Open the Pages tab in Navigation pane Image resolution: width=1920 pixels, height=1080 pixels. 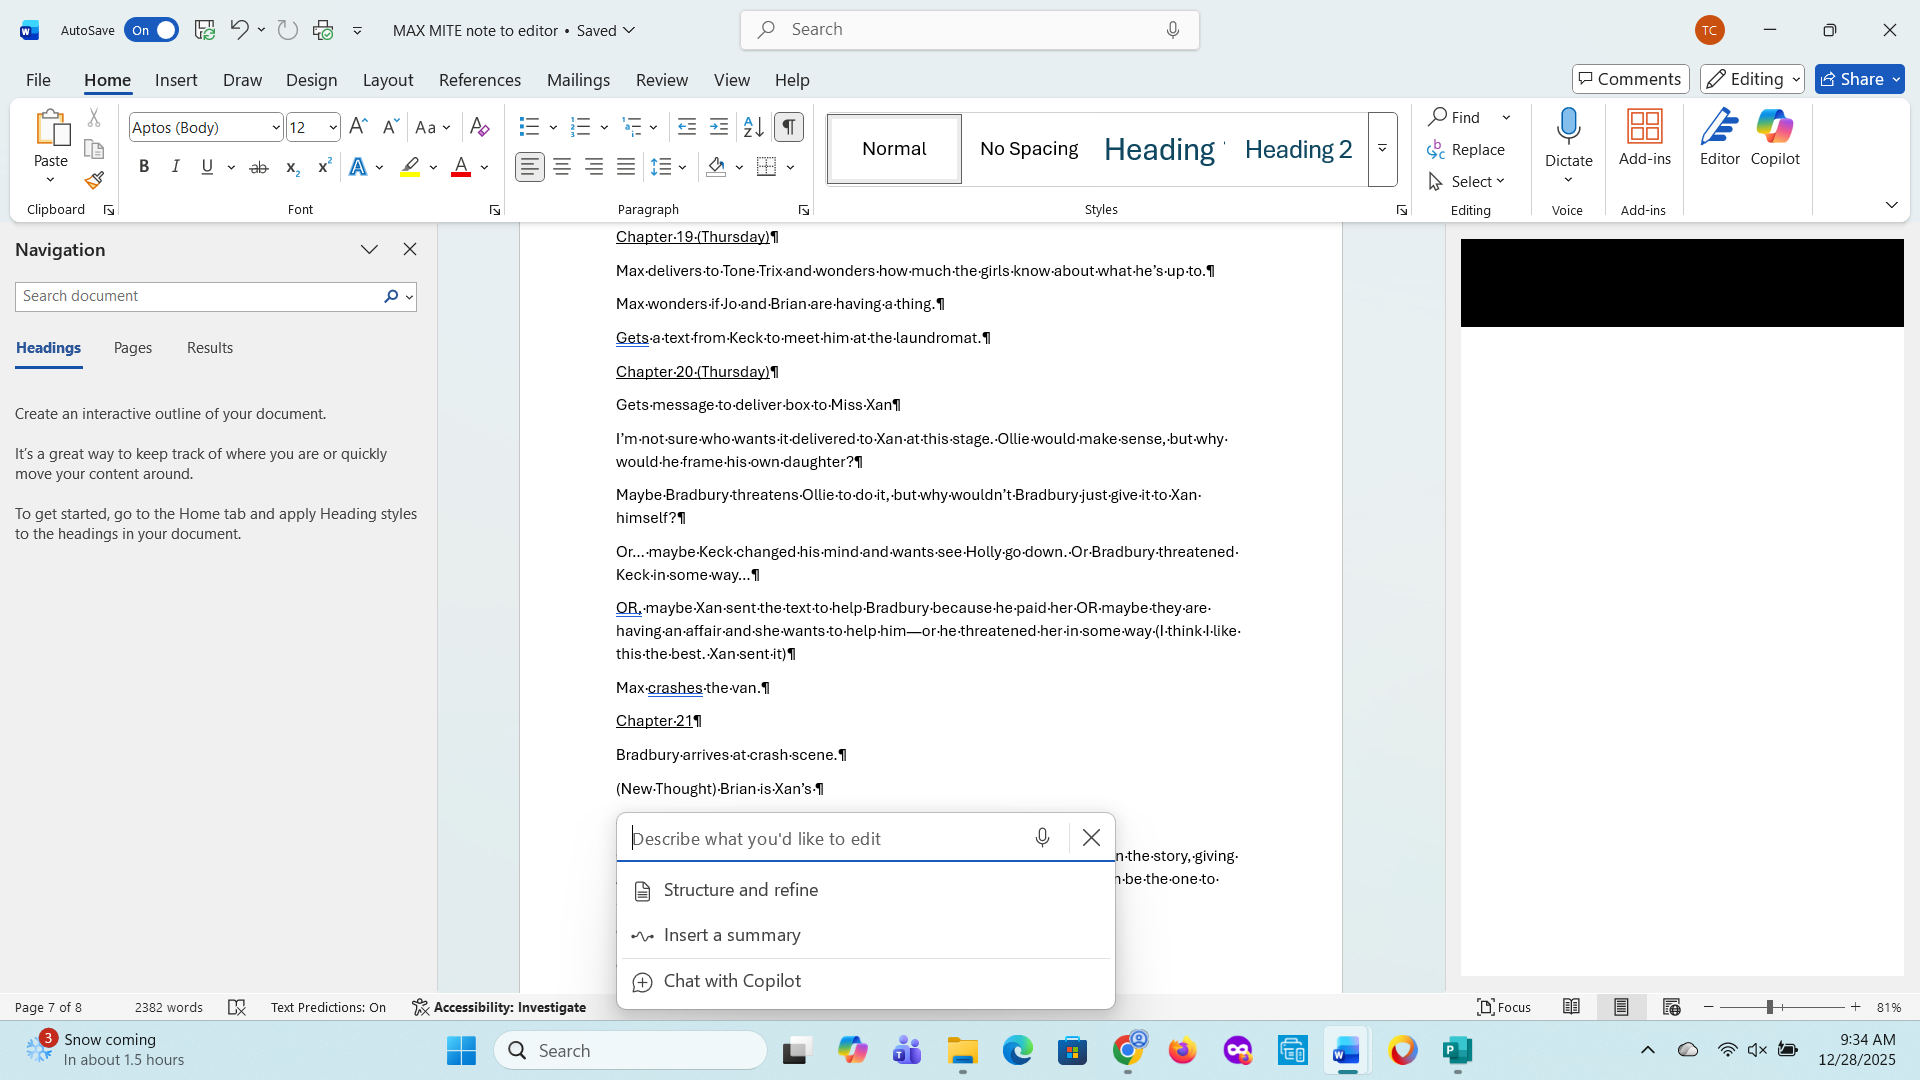click(132, 348)
